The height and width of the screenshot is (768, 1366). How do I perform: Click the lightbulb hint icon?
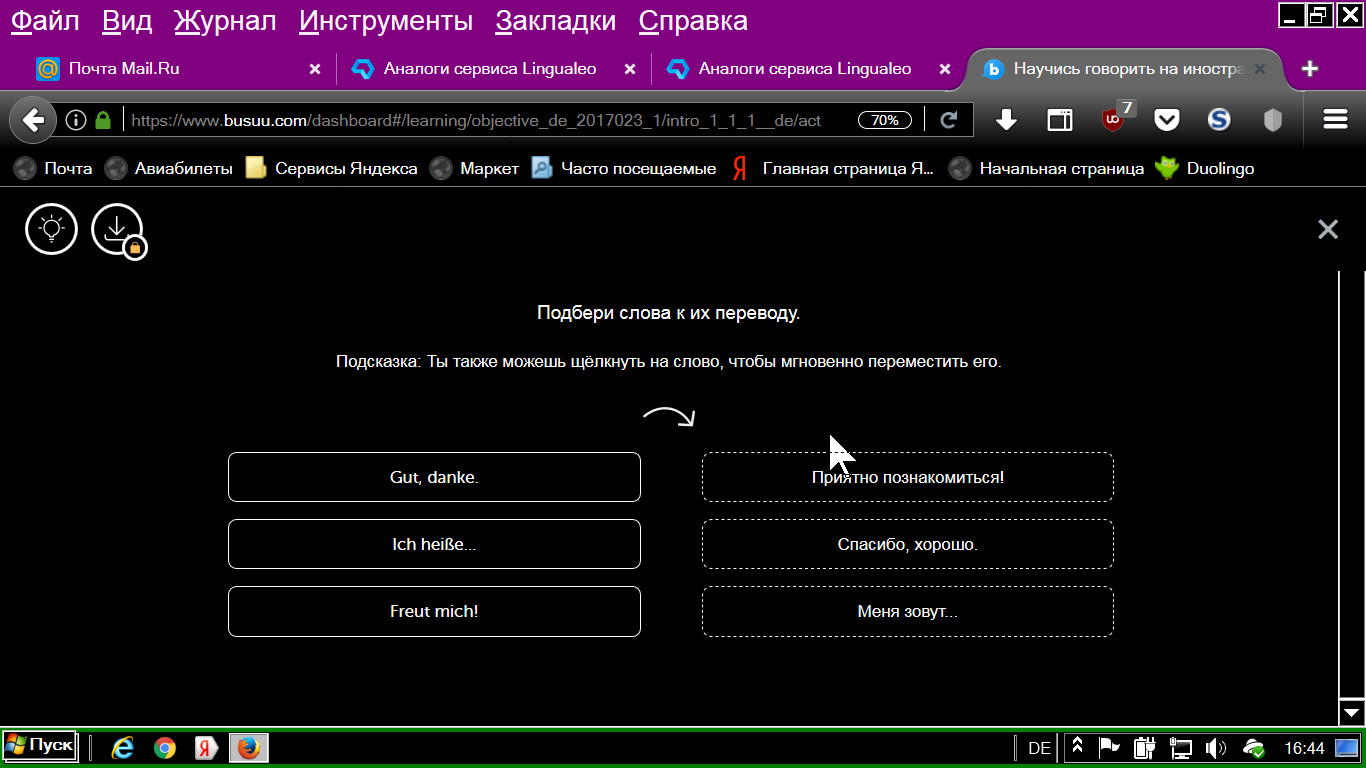pos(51,229)
